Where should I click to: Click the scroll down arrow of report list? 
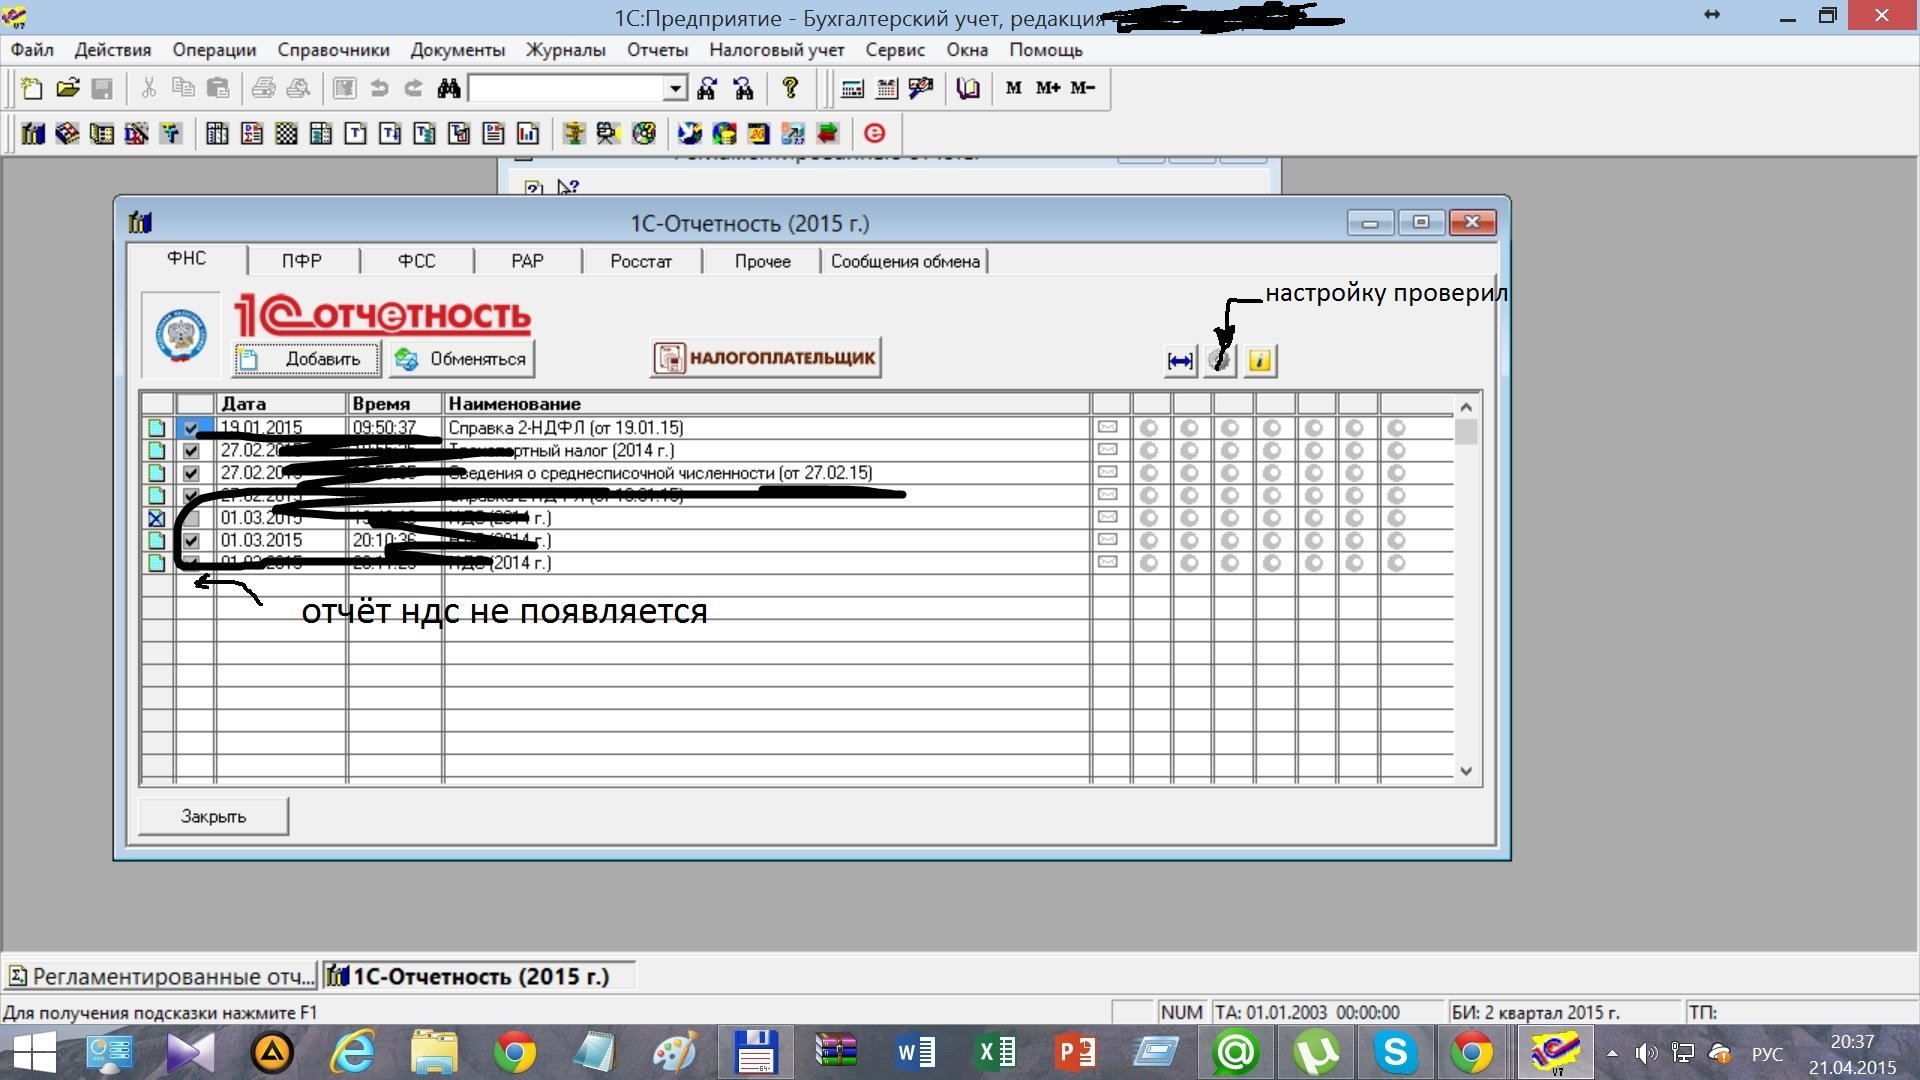pos(1466,771)
